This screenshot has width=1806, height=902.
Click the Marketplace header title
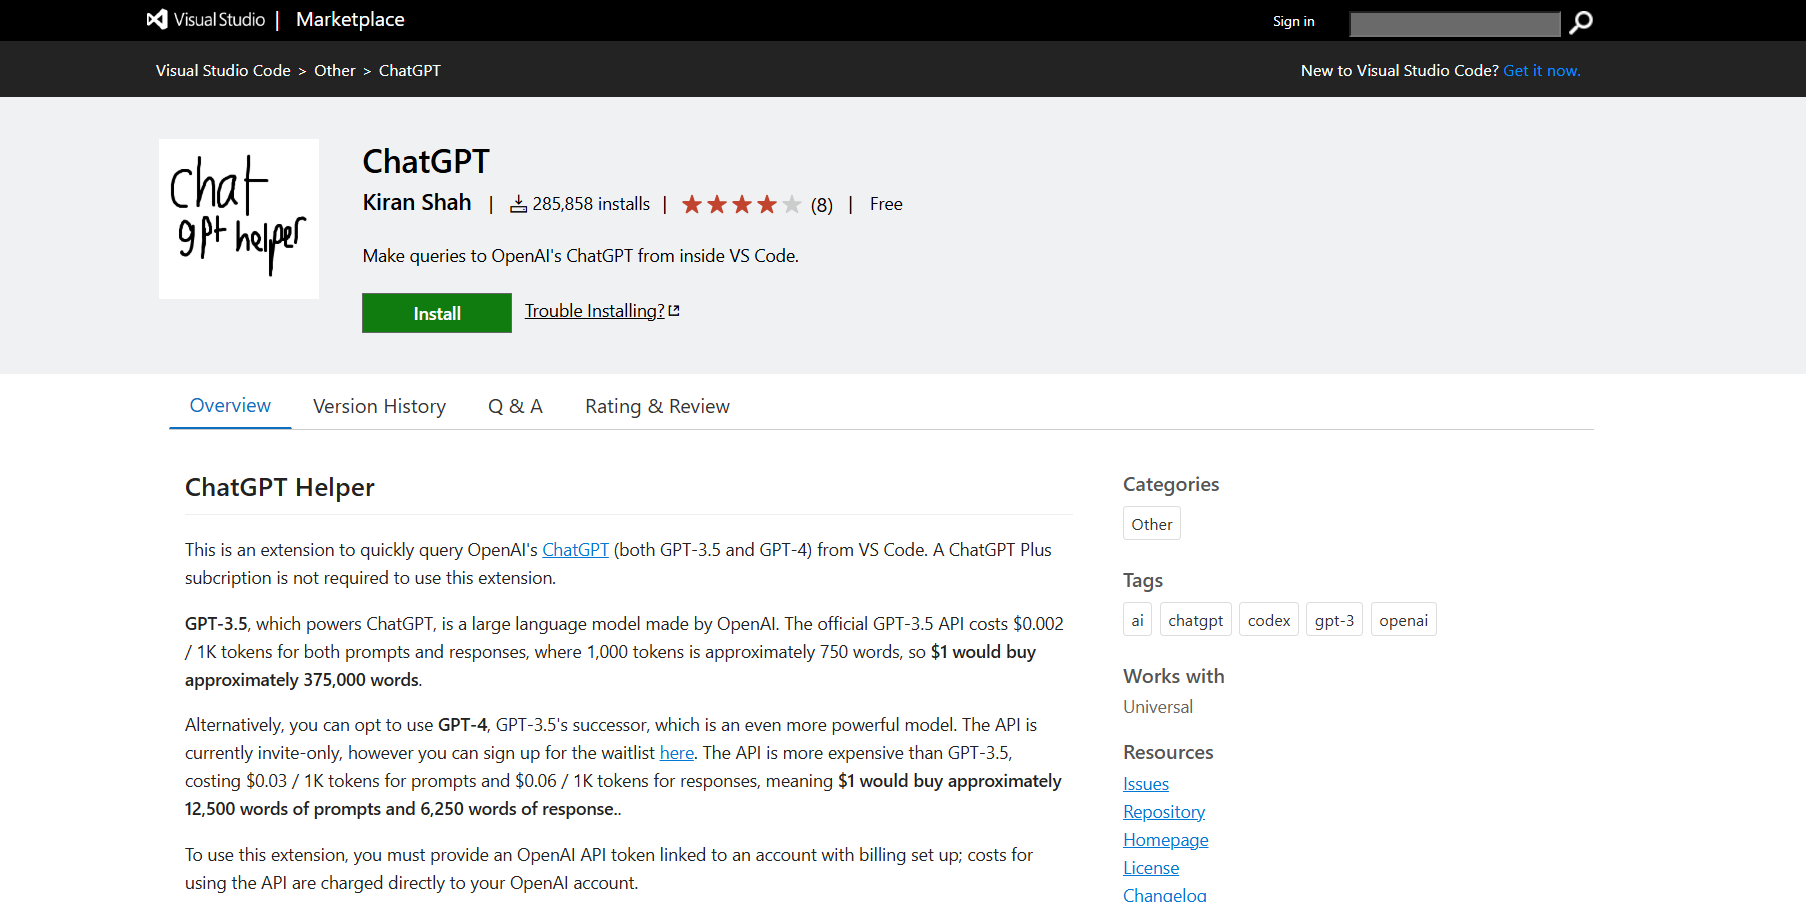coord(350,20)
